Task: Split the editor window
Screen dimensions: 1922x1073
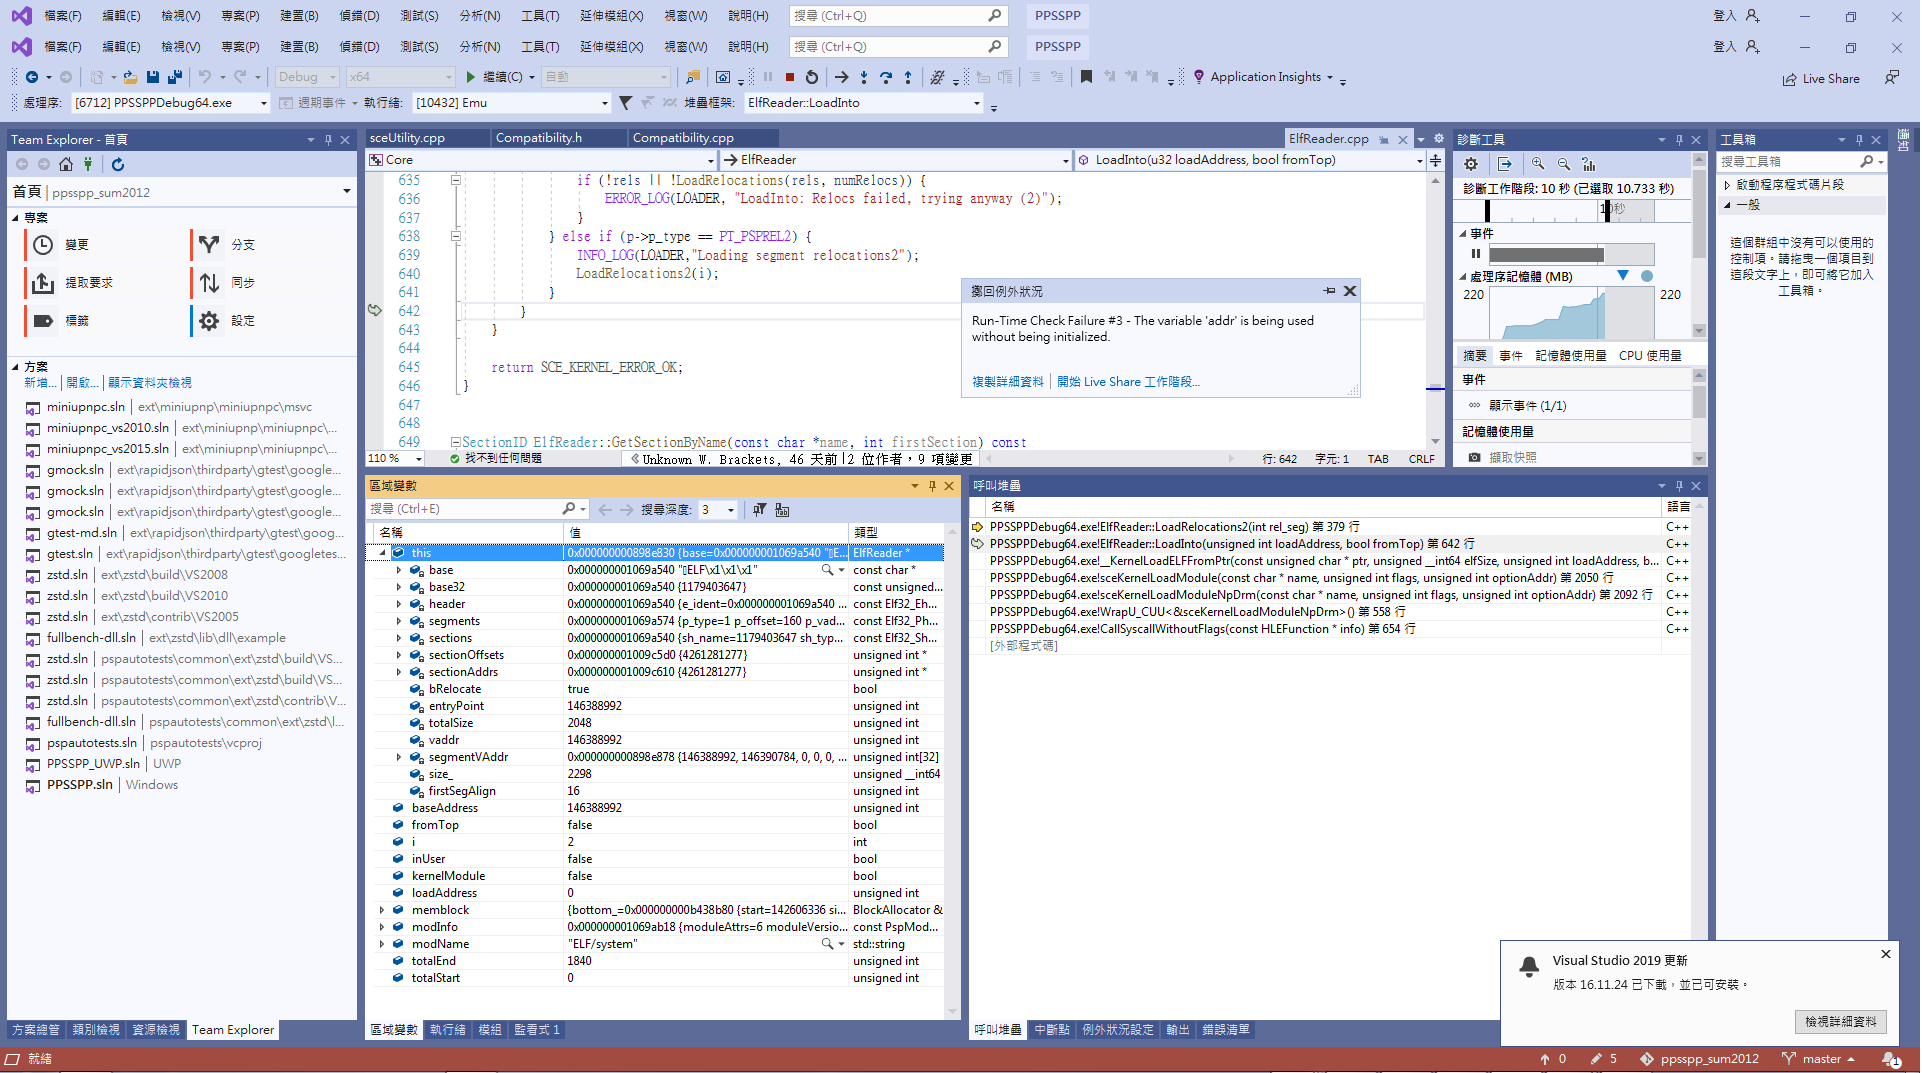Action: [x=1436, y=160]
